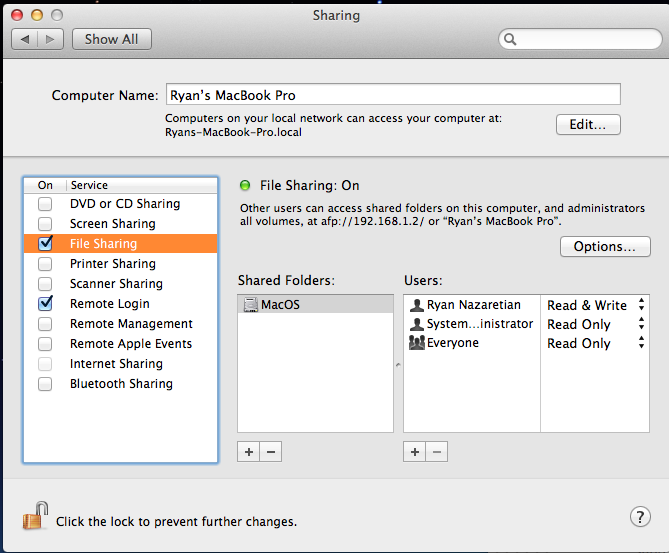Screen dimensions: 669x553
Task: Click the open lock icon
Action: tap(35, 516)
